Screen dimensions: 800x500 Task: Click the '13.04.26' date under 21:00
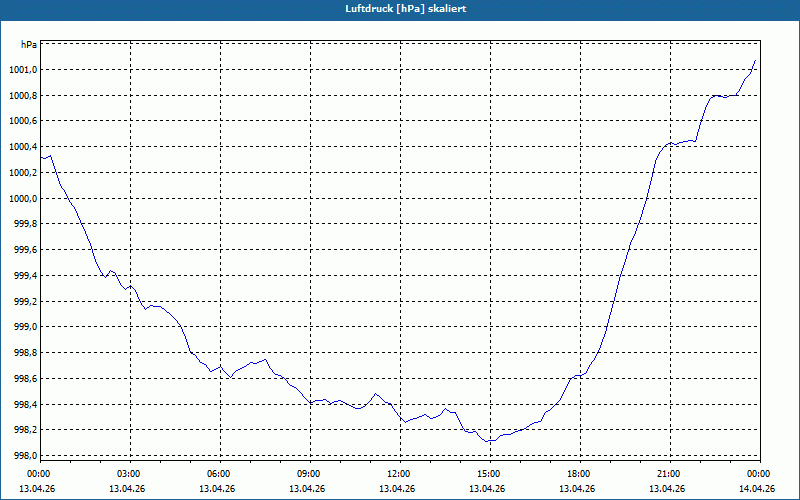[x=667, y=489]
